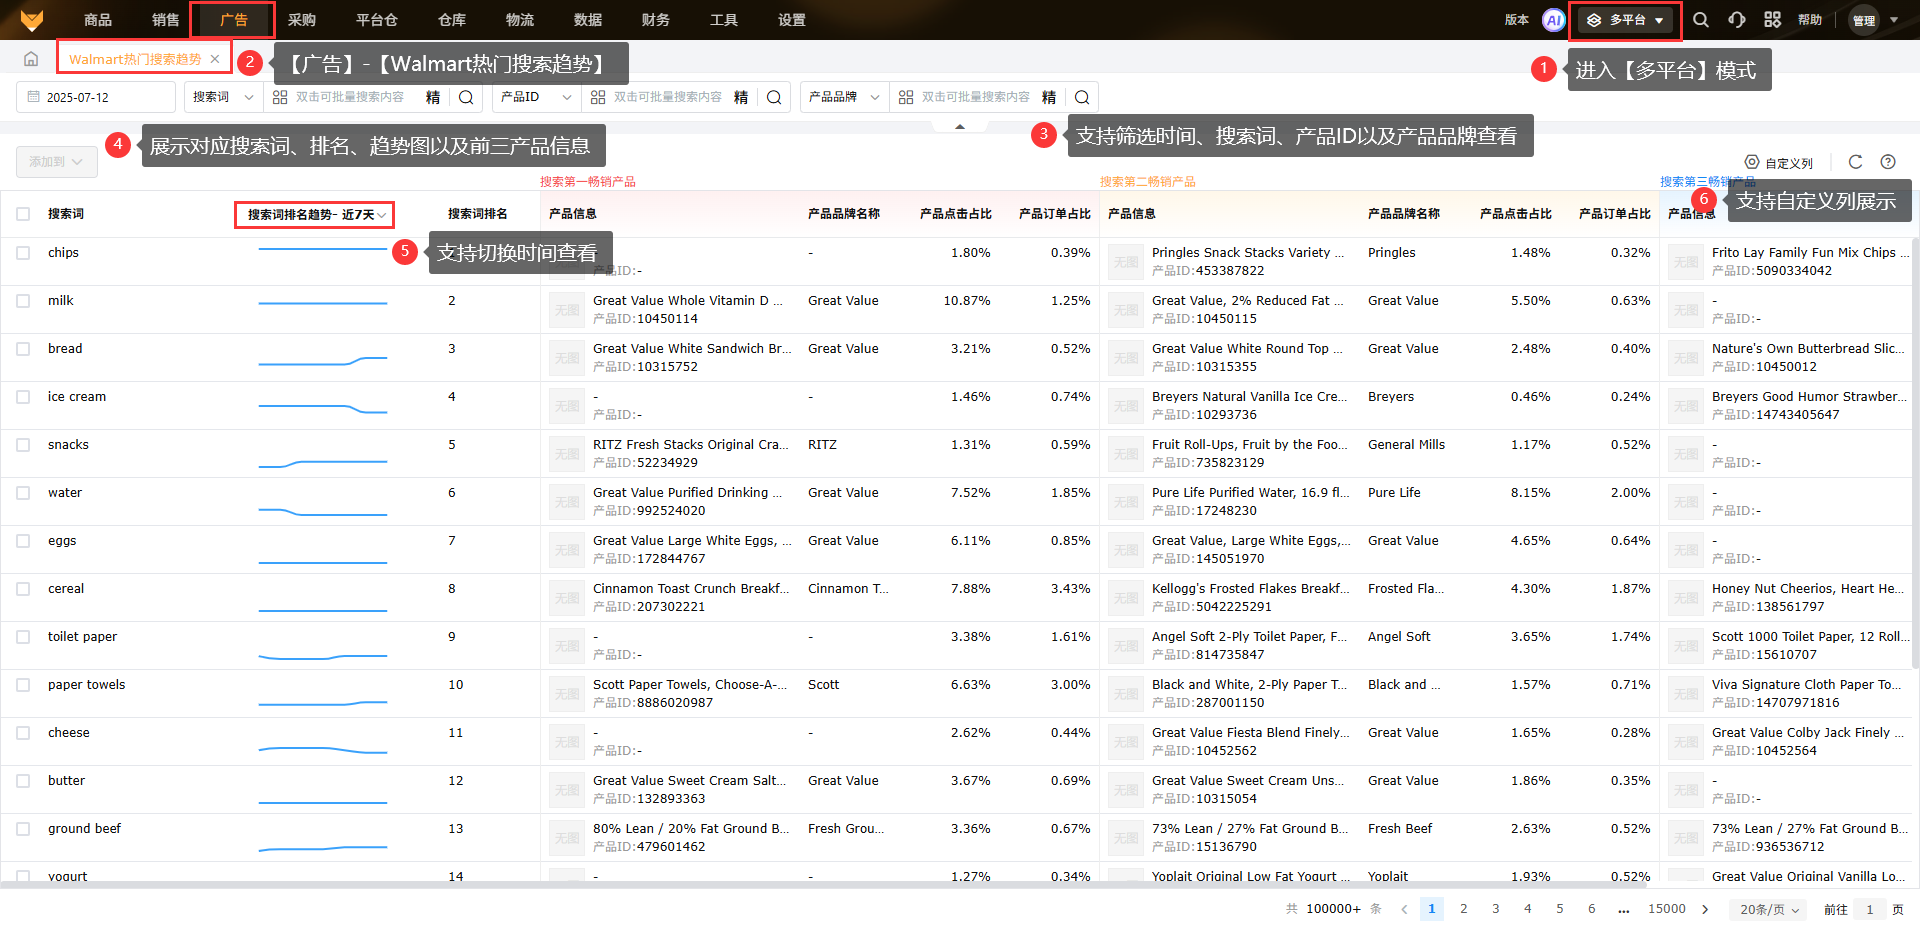Click the home icon in the tab bar
Screen dimensions: 1920x929
(31, 59)
